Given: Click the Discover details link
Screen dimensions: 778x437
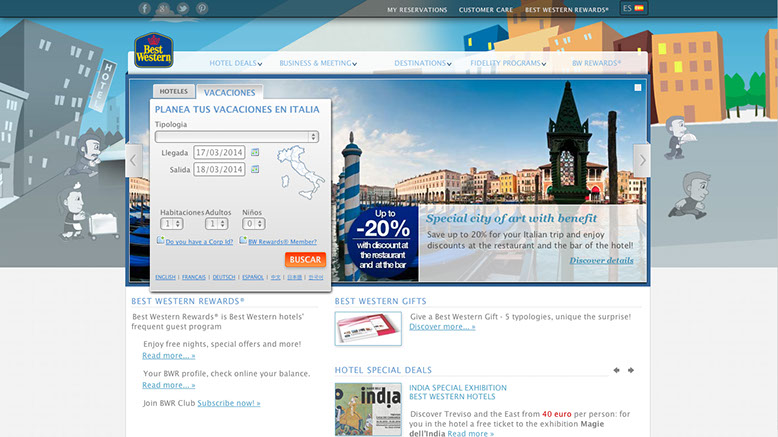Looking at the screenshot, I should coord(601,260).
